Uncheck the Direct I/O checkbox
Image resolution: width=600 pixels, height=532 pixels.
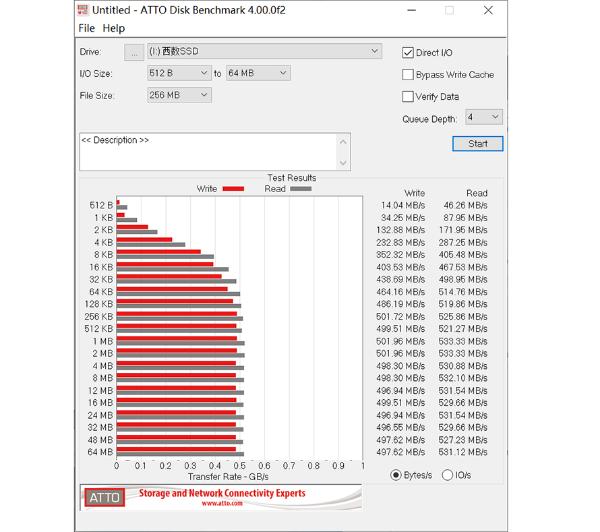[408, 53]
